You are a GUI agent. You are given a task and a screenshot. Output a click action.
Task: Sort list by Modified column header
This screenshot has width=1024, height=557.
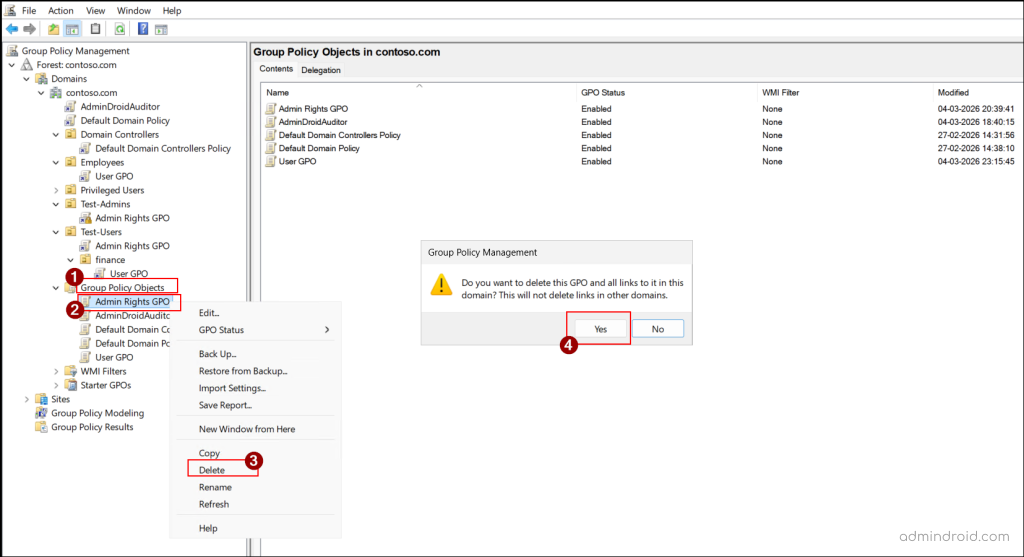pyautogui.click(x=978, y=93)
